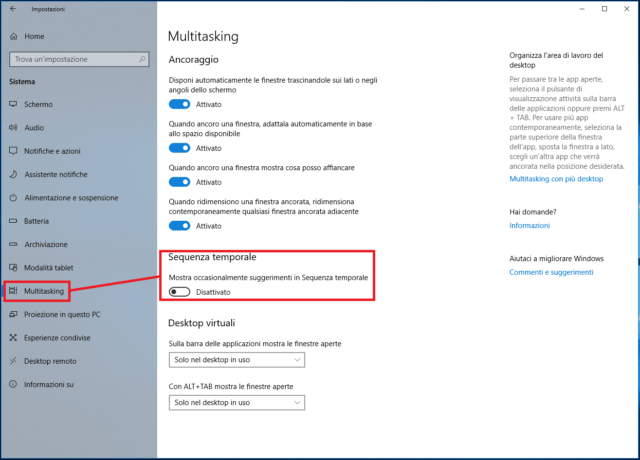
Task: Click the Desktop remoto icon
Action: (13, 361)
